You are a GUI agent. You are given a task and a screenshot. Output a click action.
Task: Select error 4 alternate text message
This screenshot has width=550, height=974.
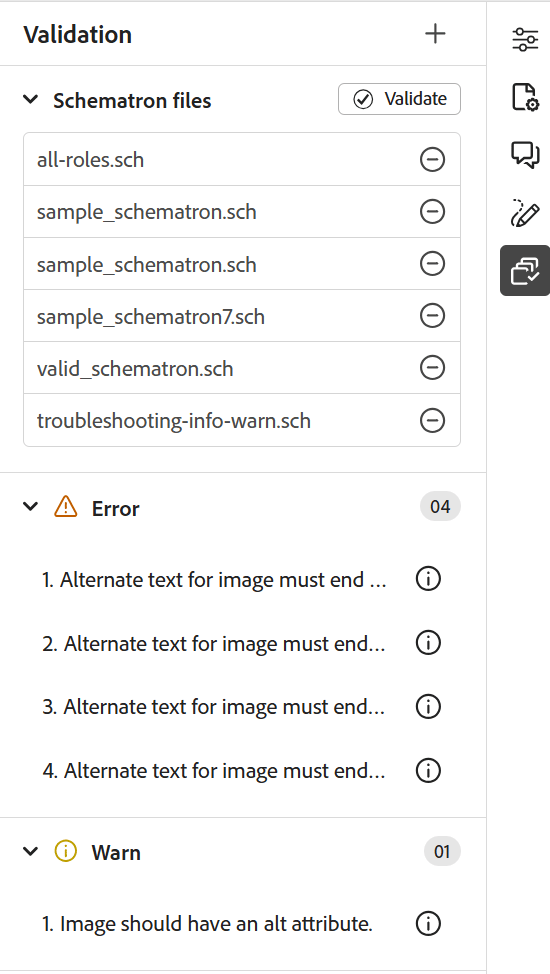(x=214, y=771)
